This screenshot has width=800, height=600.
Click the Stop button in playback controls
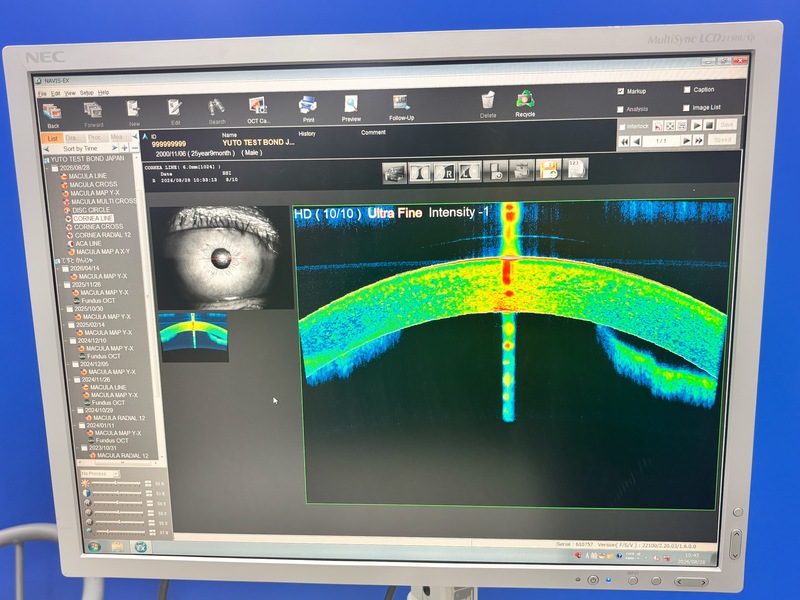pyautogui.click(x=709, y=124)
